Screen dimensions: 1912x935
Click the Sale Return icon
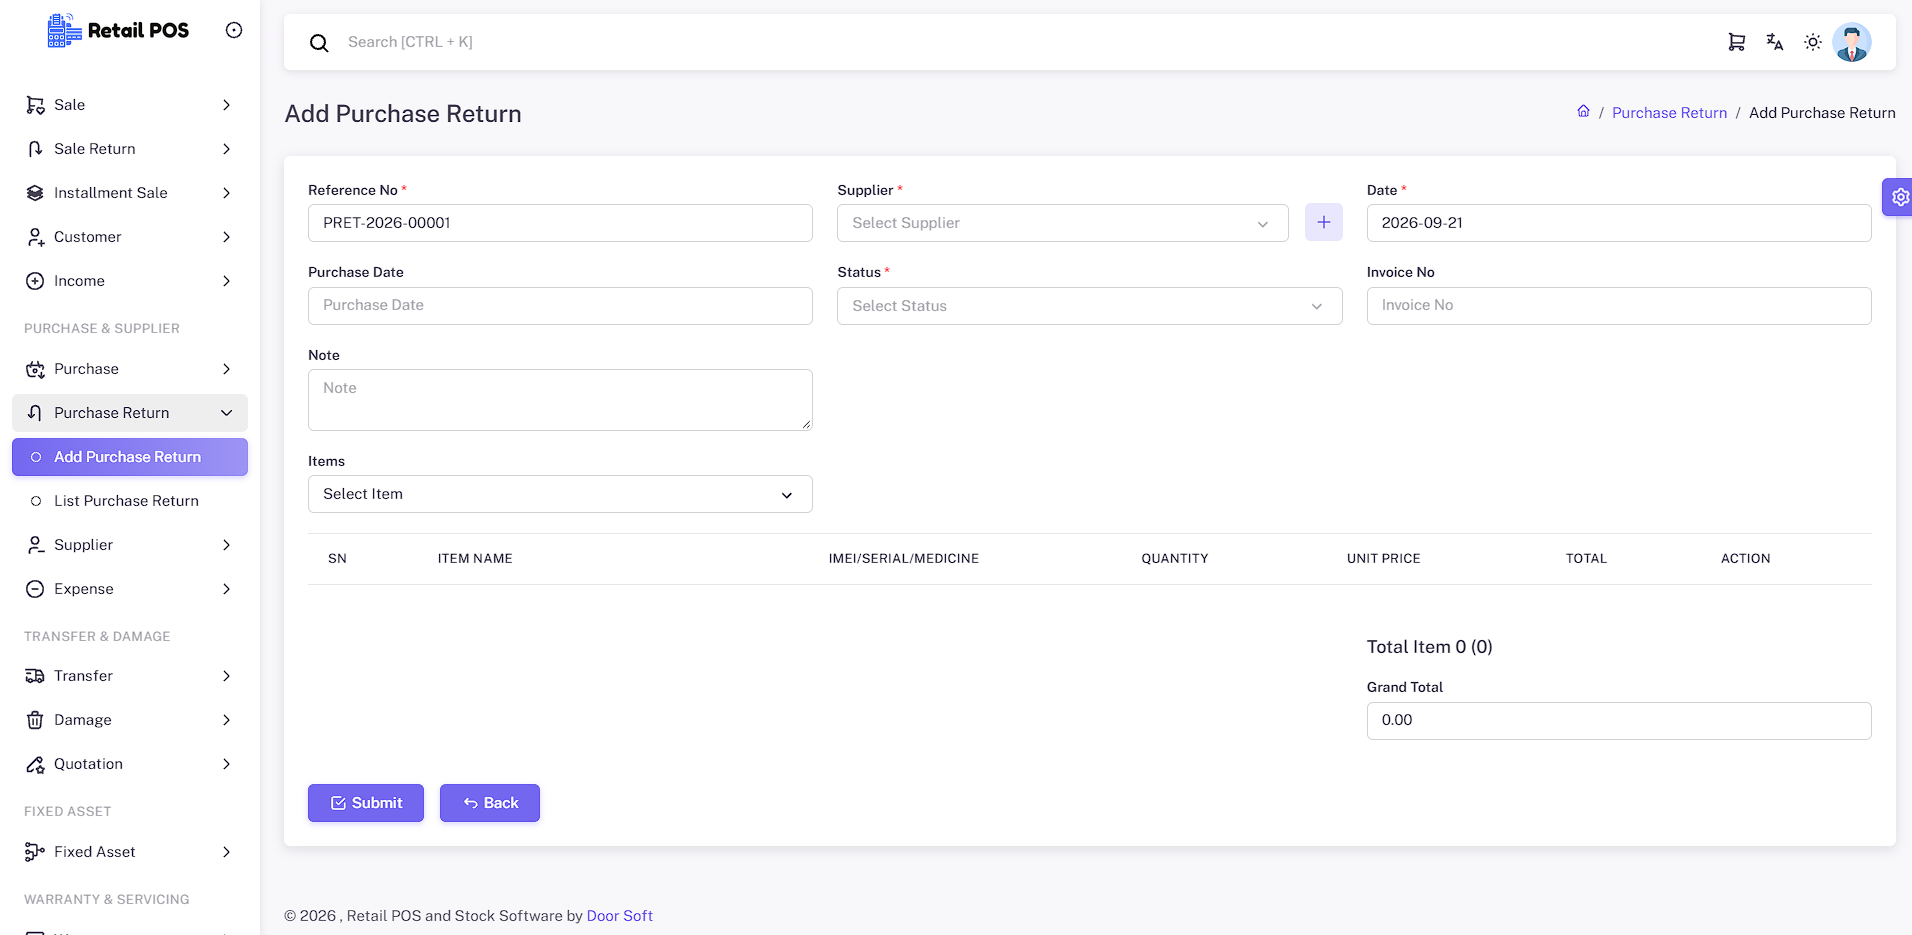point(35,149)
